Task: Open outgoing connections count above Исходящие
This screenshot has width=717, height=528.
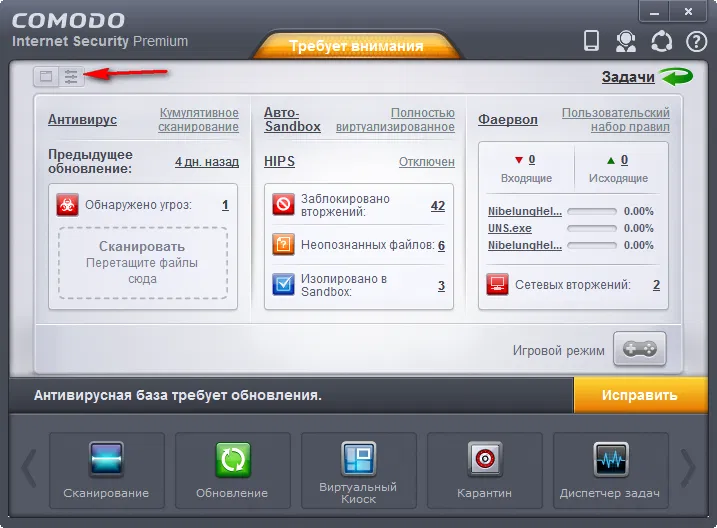Action: click(624, 160)
